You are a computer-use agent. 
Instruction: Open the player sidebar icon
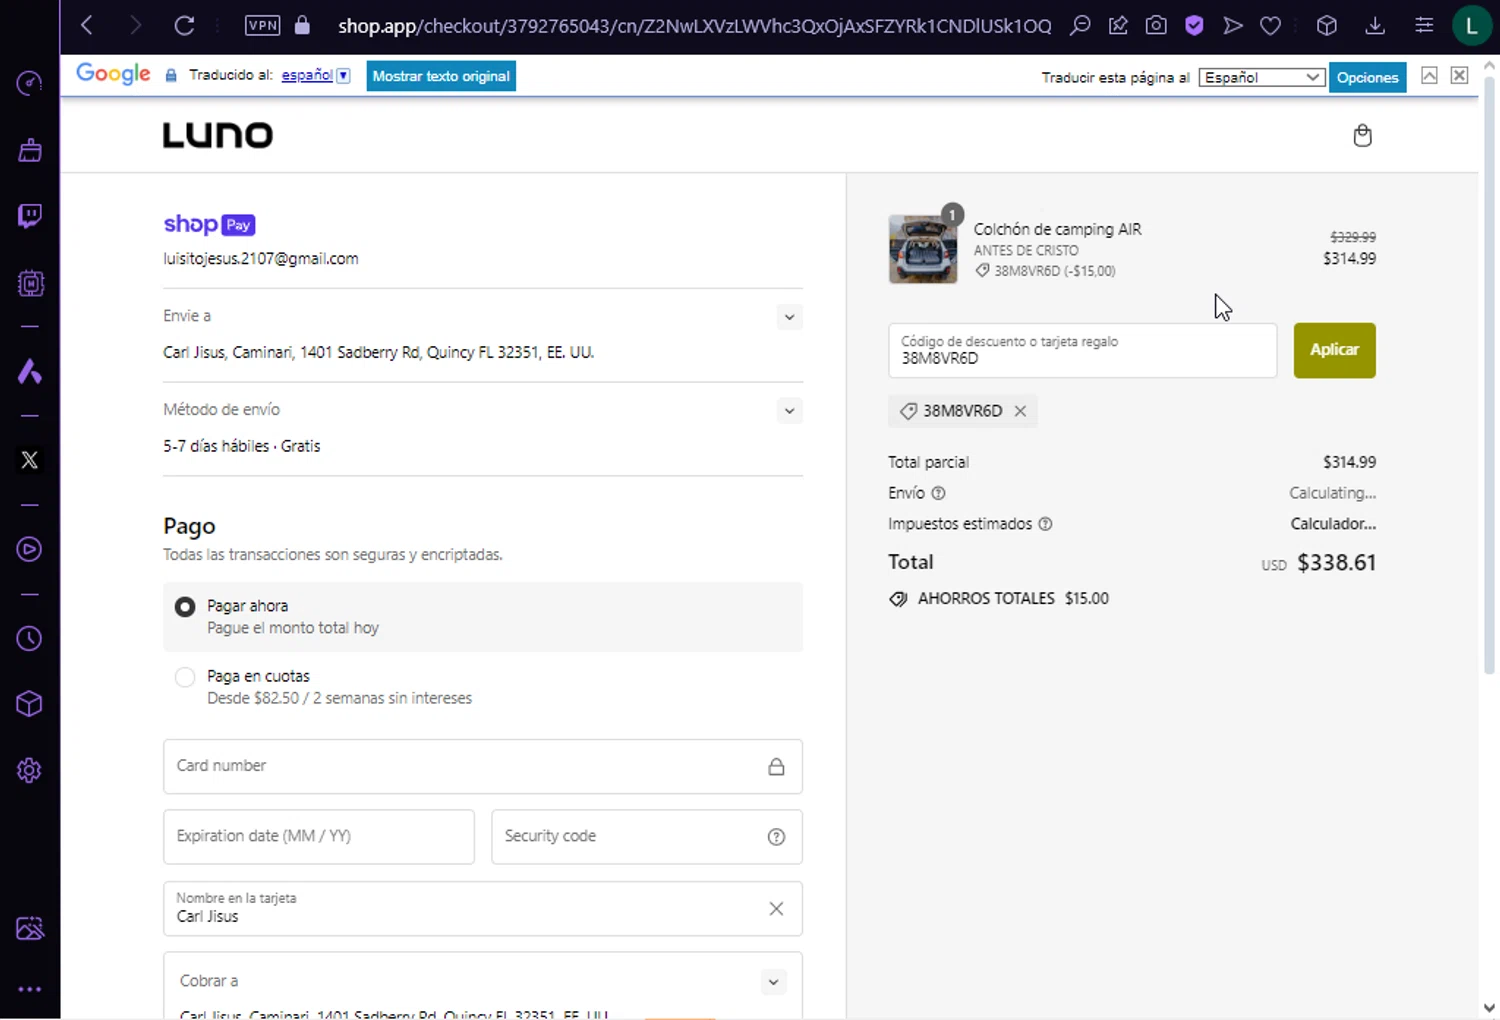point(29,549)
